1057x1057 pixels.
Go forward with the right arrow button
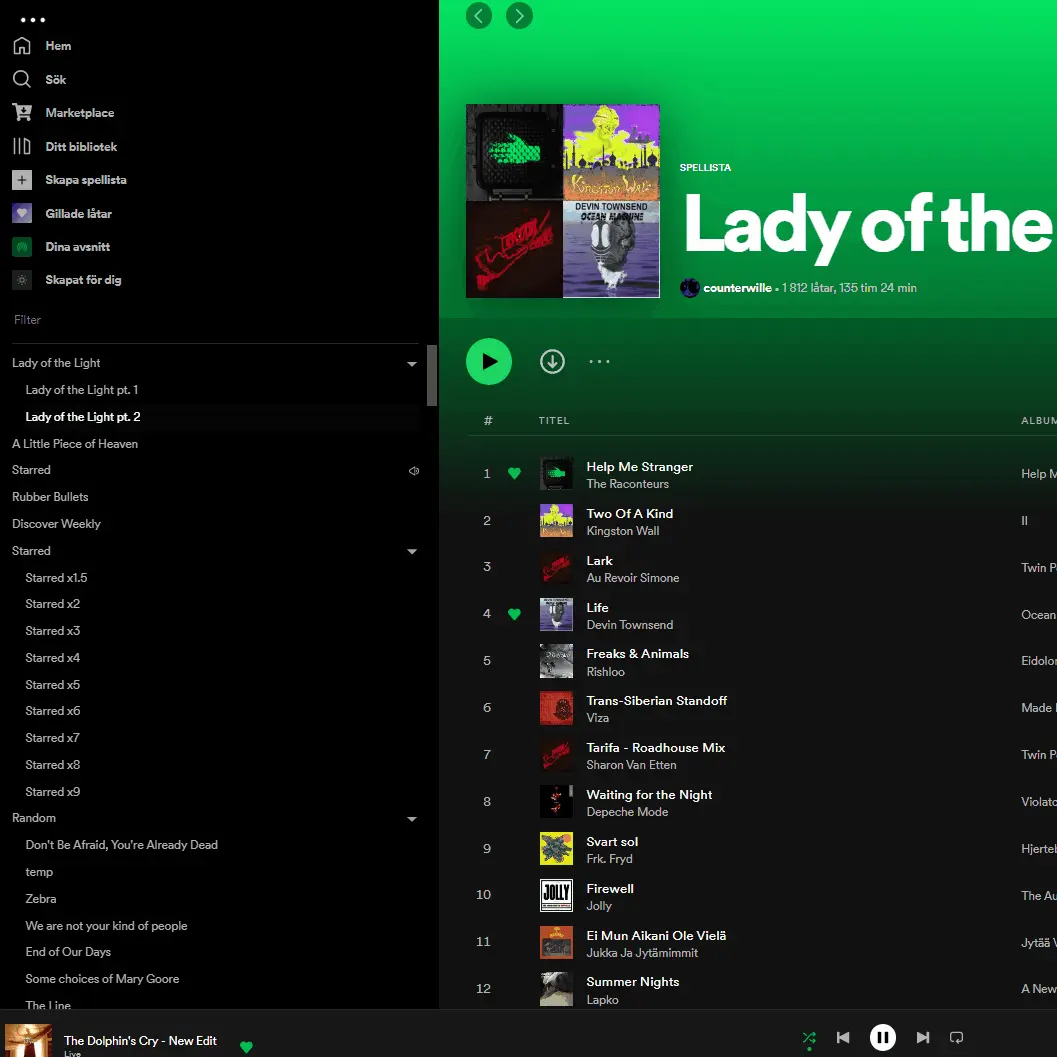[519, 16]
